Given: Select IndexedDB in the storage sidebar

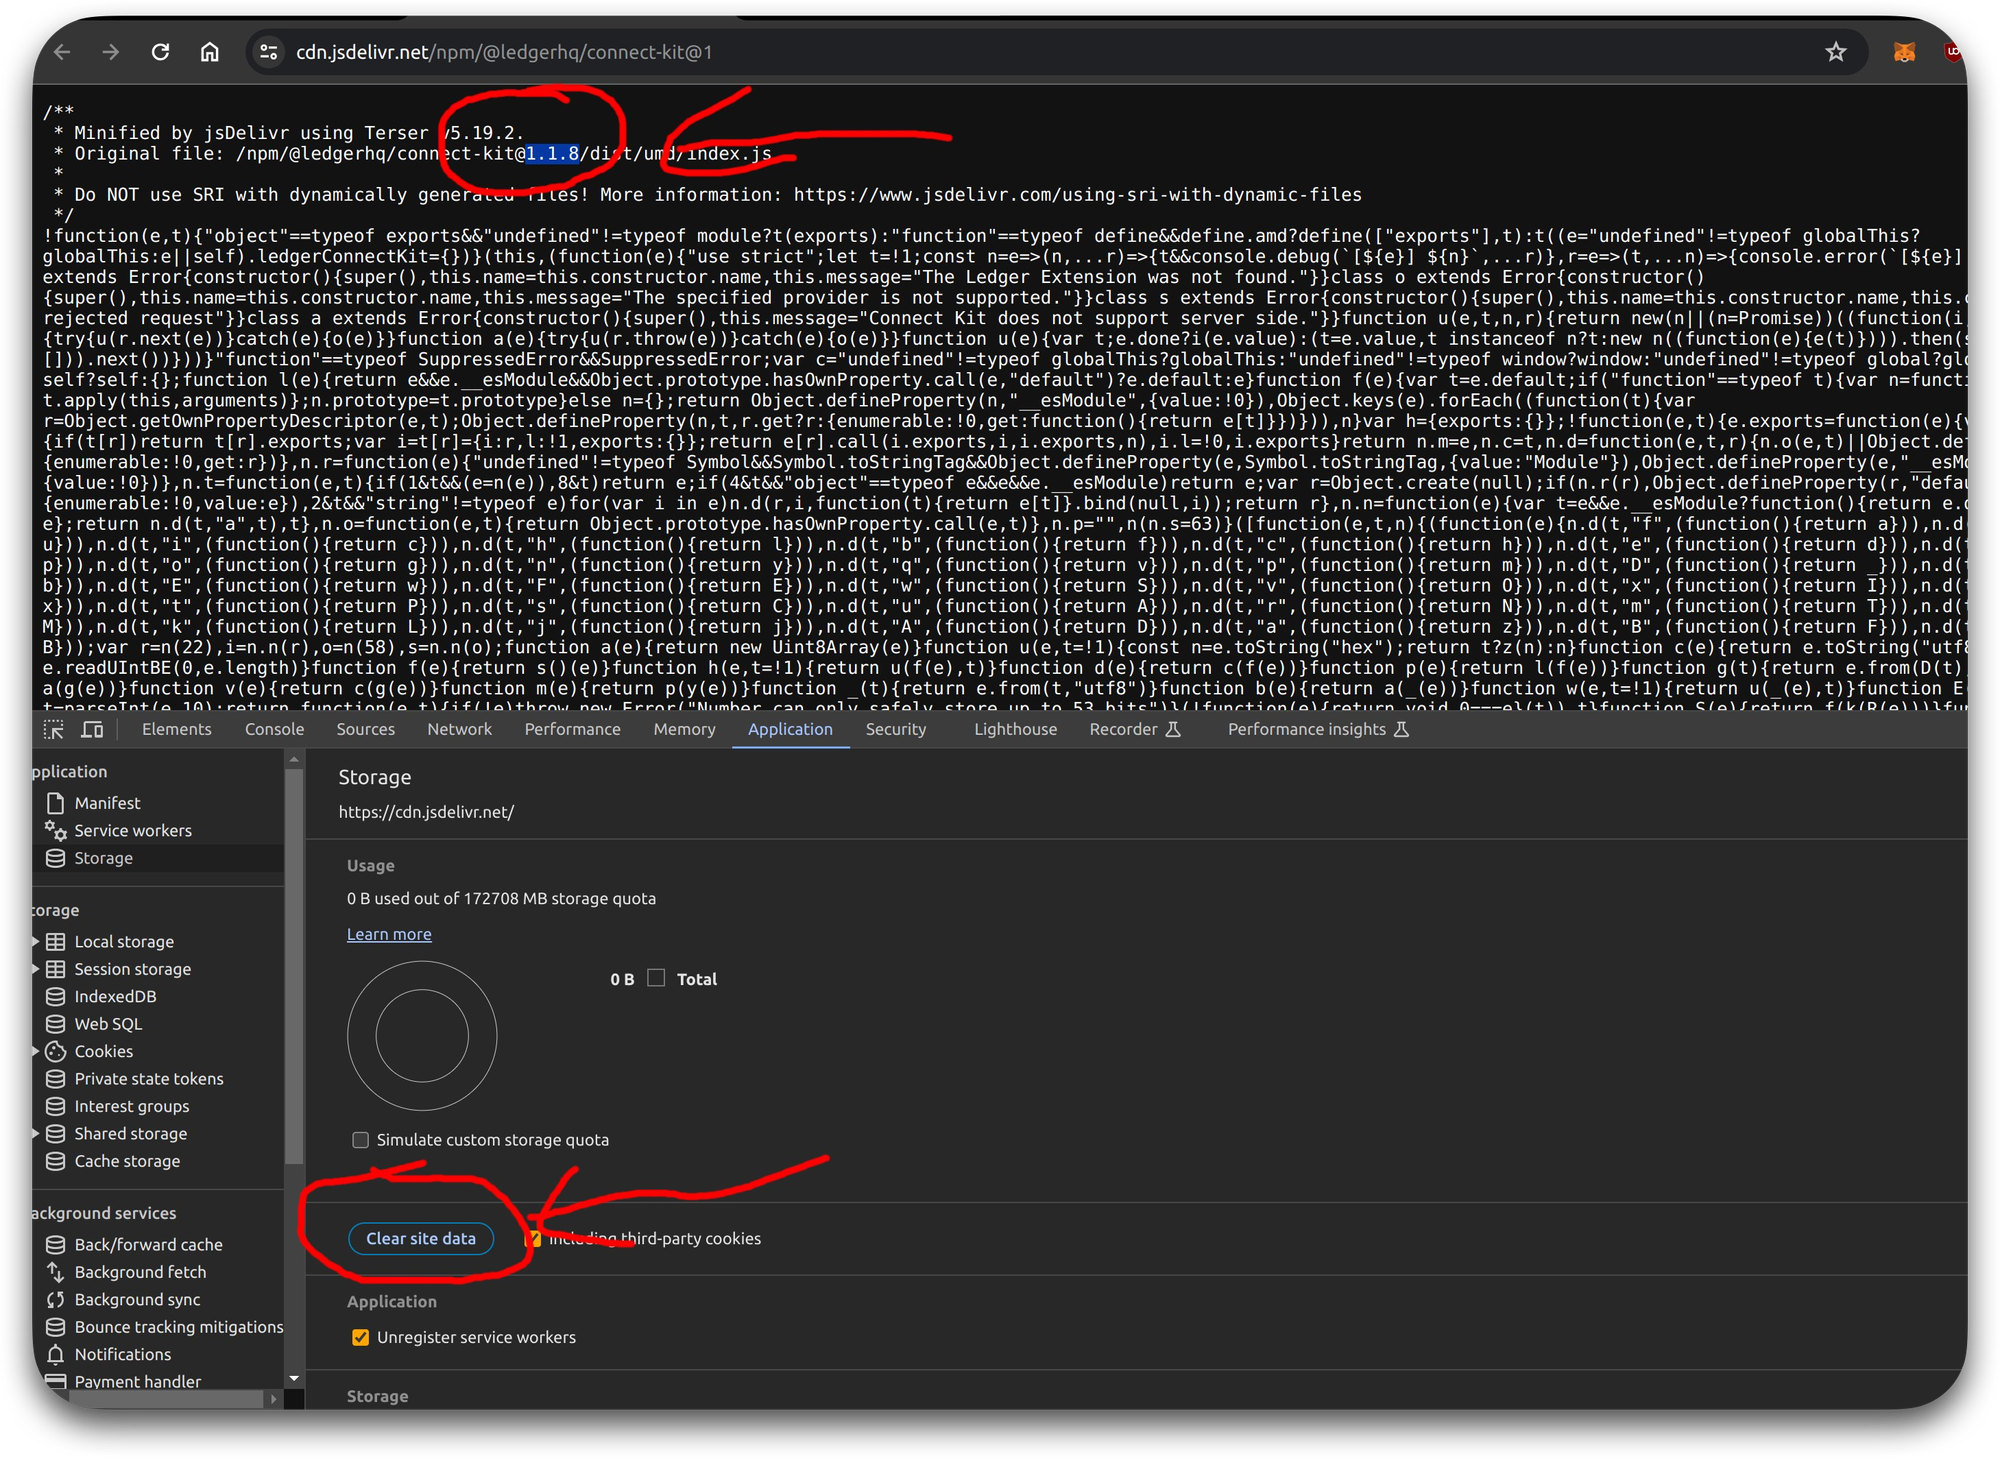Looking at the screenshot, I should pos(114,997).
